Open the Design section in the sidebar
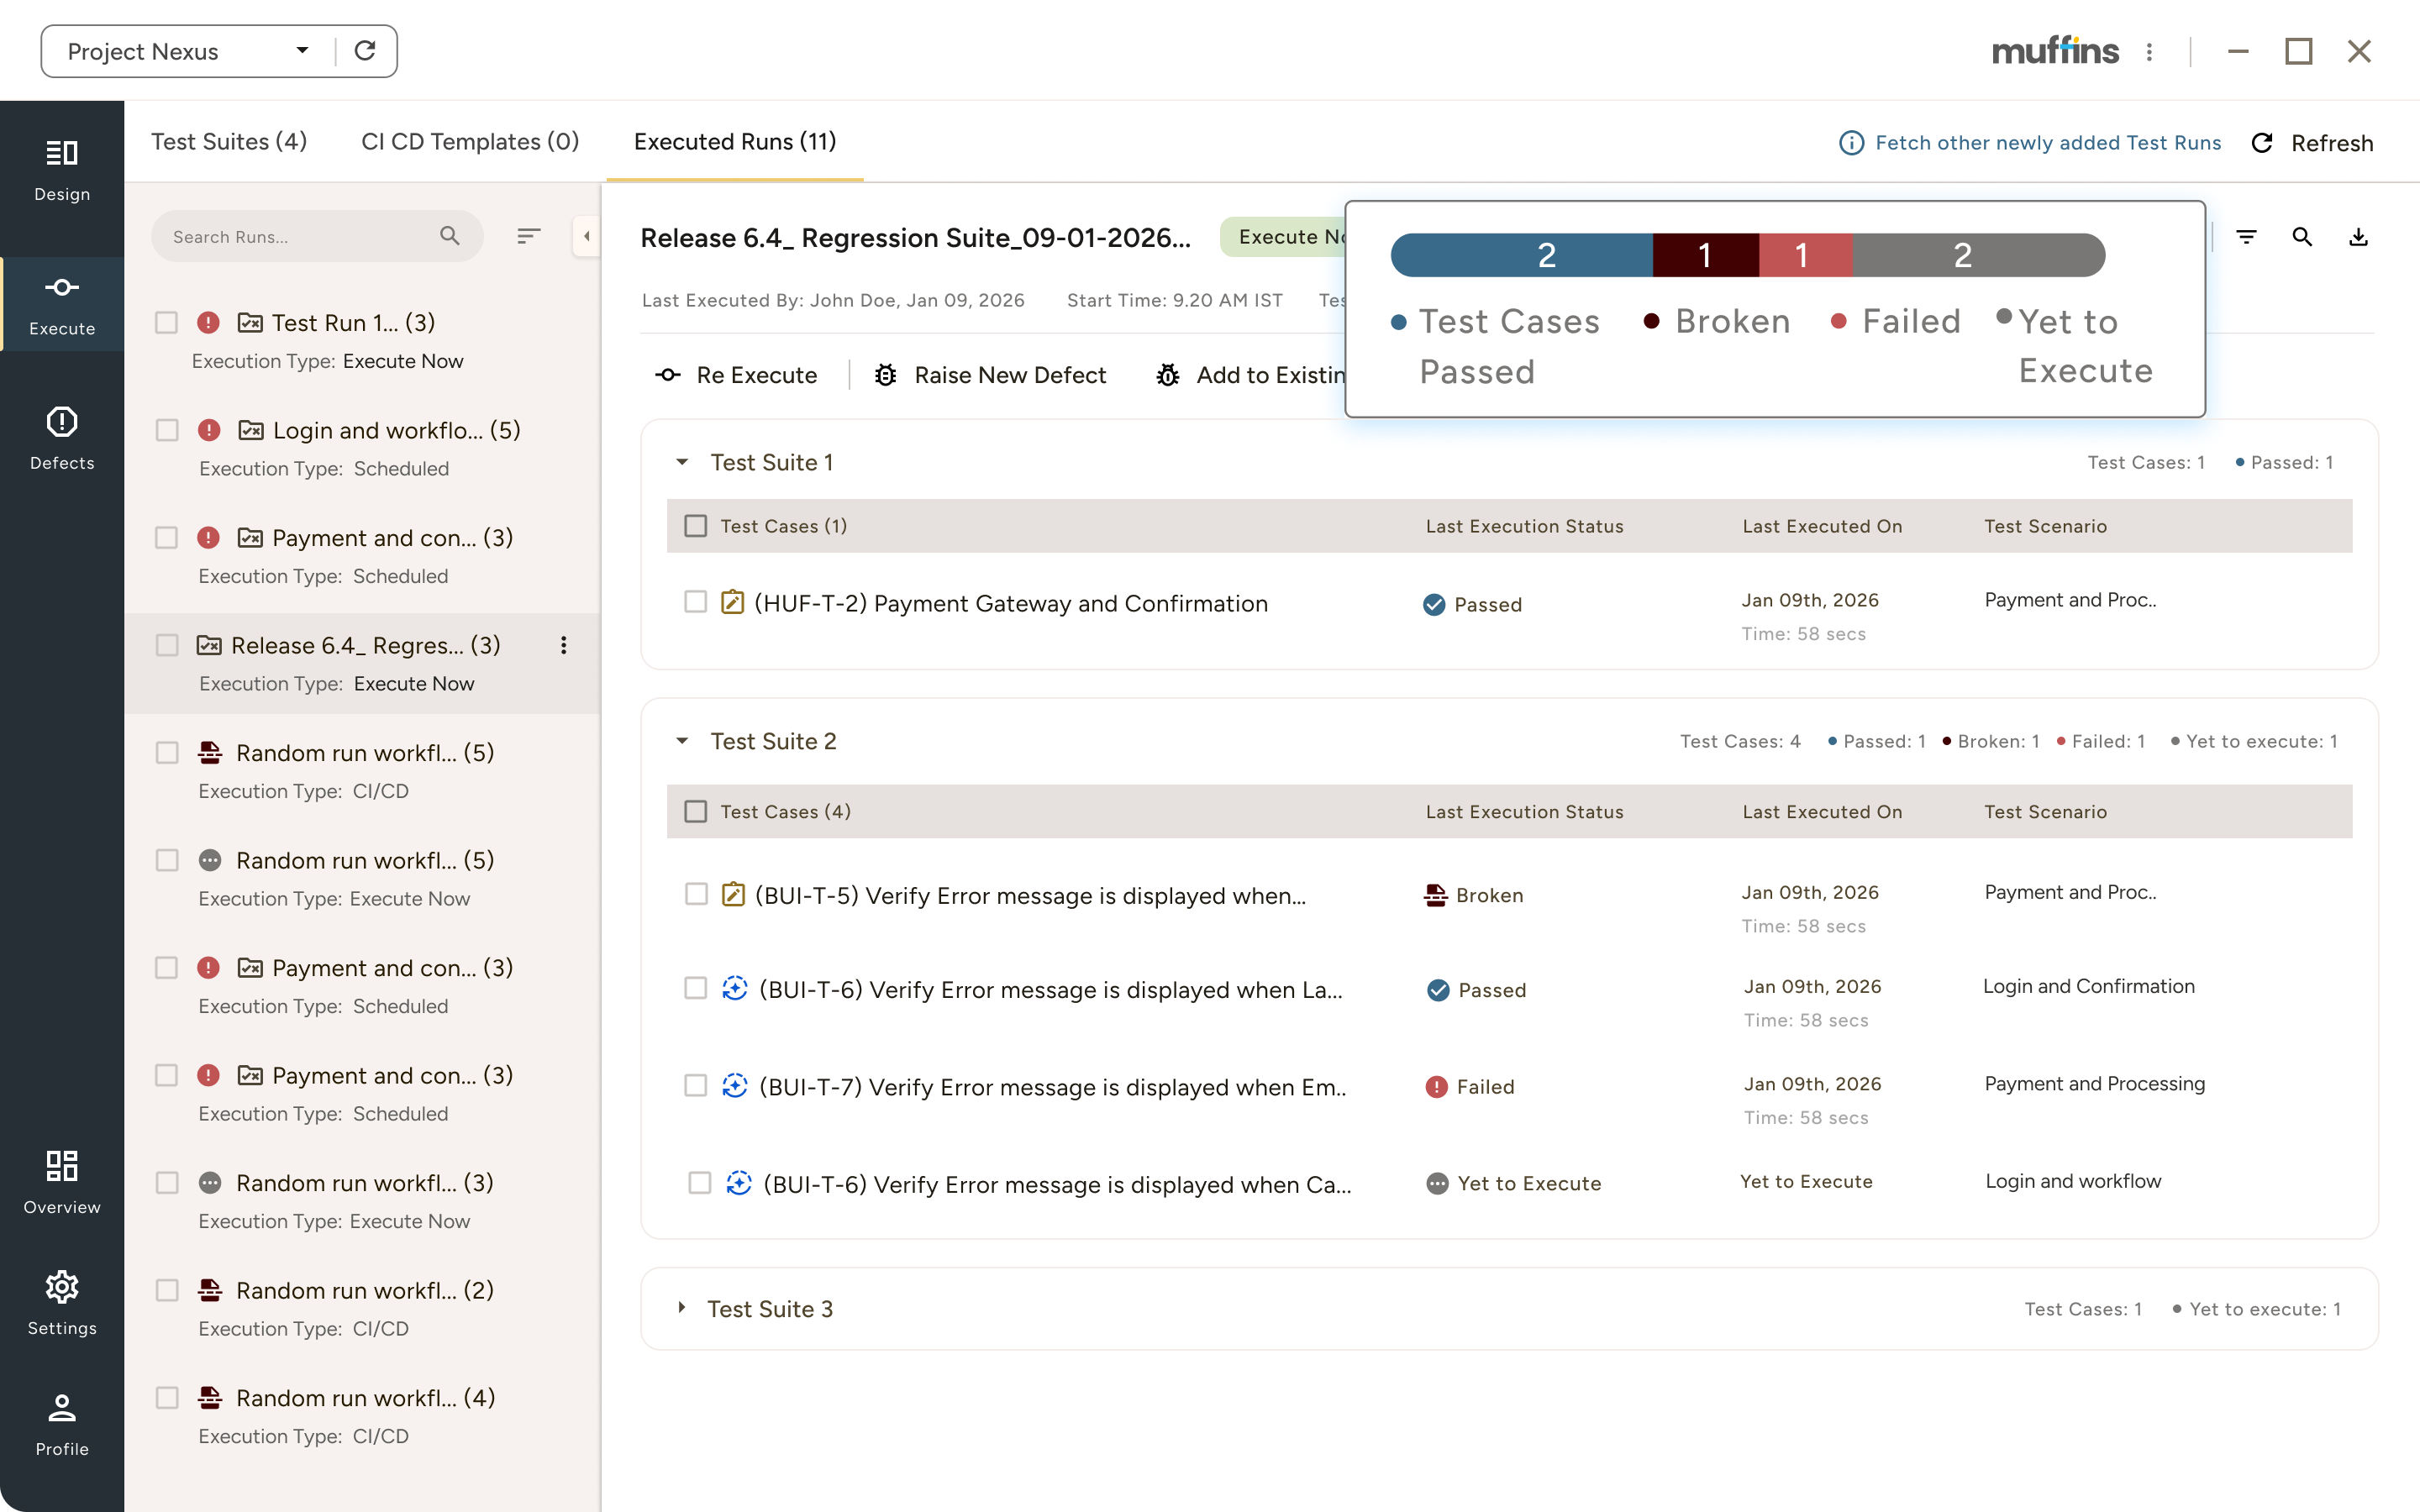 [x=62, y=170]
